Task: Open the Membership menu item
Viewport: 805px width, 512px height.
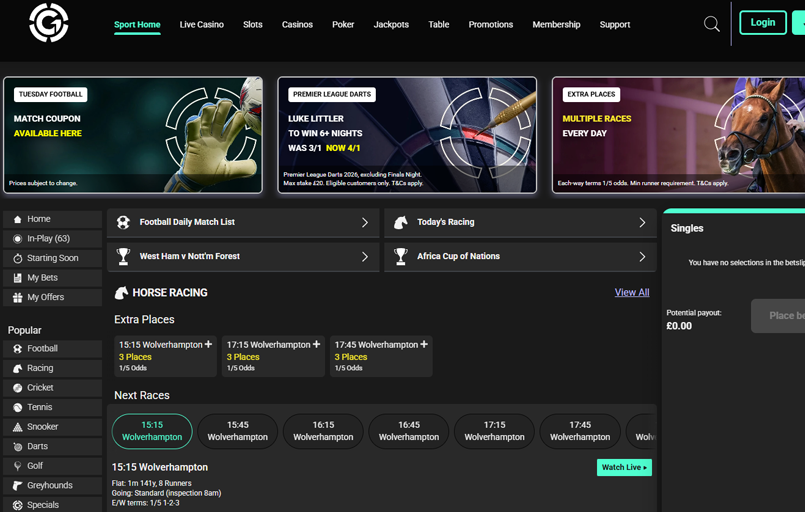Action: (556, 25)
